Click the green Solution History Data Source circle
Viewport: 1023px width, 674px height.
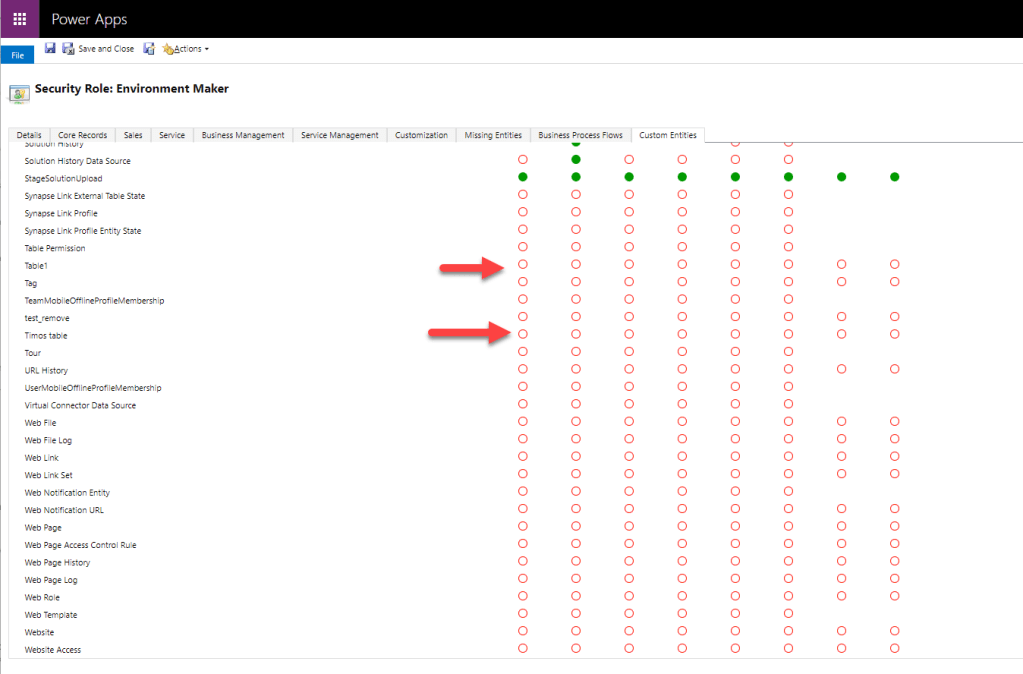pos(575,160)
